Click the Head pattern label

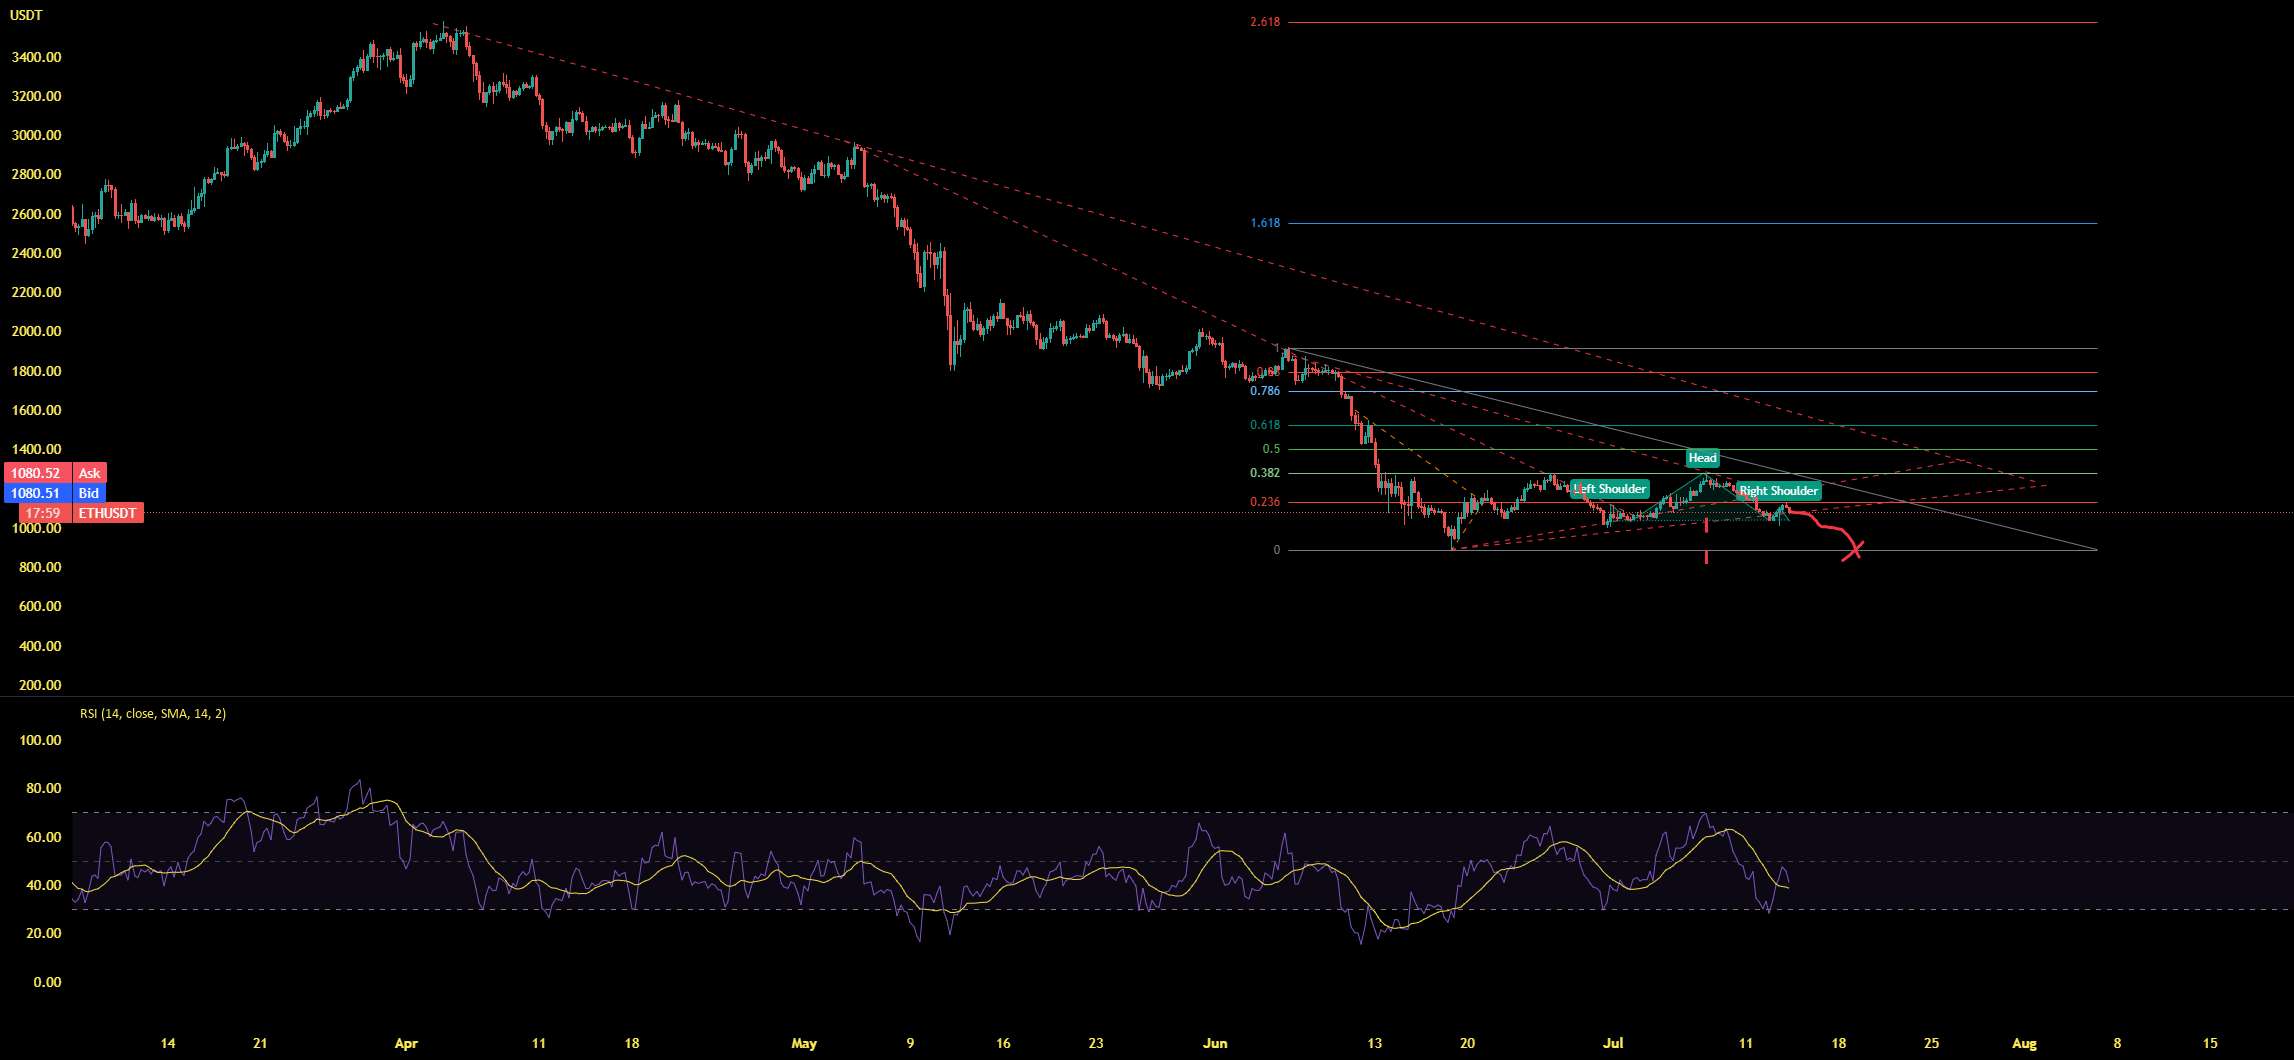click(x=1702, y=458)
